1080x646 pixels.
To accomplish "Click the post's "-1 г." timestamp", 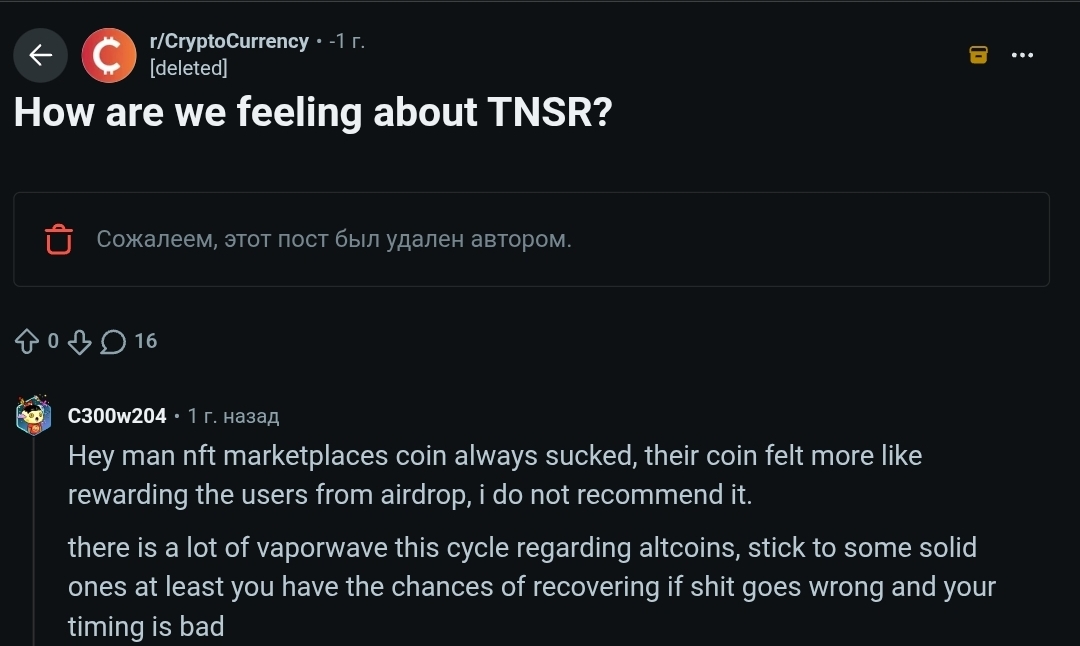I will click(x=347, y=41).
